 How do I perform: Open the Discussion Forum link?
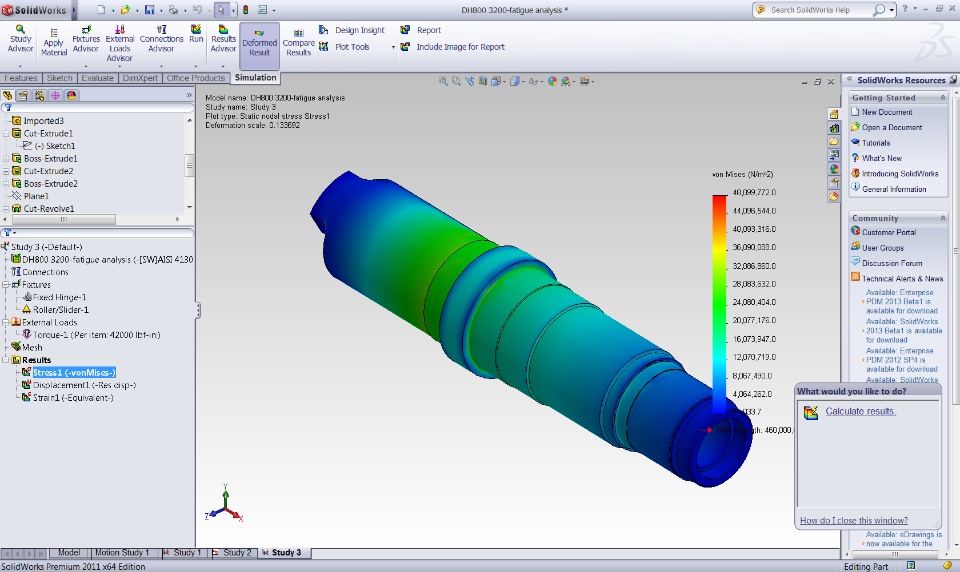891,263
